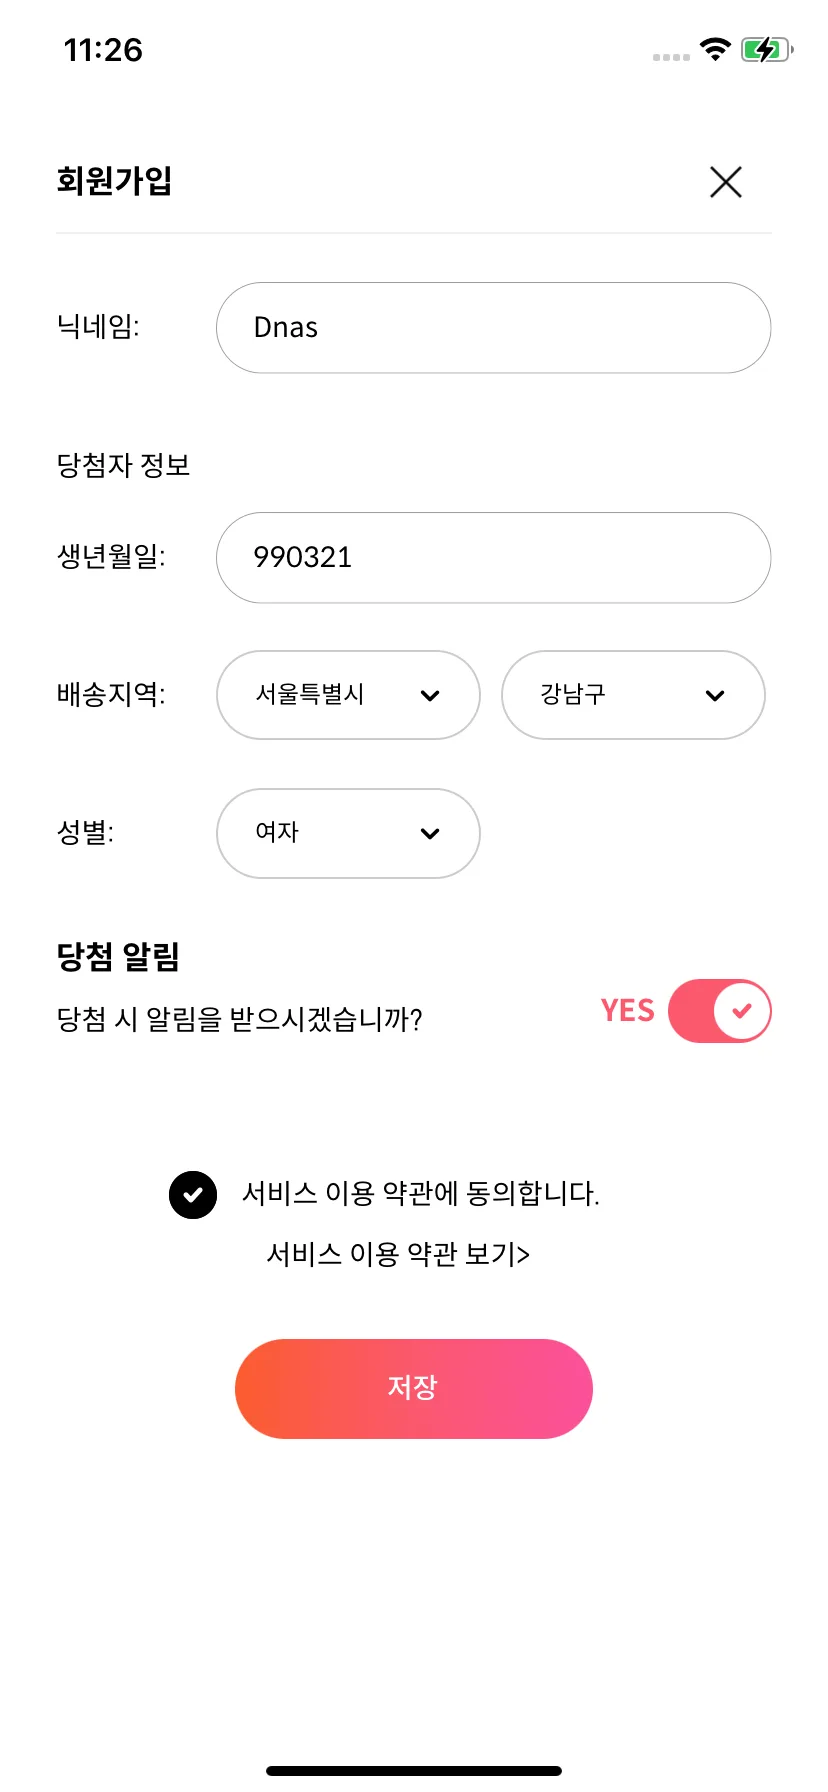Screen dimensions: 828x1792
Task: Toggle the 당첨 알림 YES switch
Action: [720, 1011]
